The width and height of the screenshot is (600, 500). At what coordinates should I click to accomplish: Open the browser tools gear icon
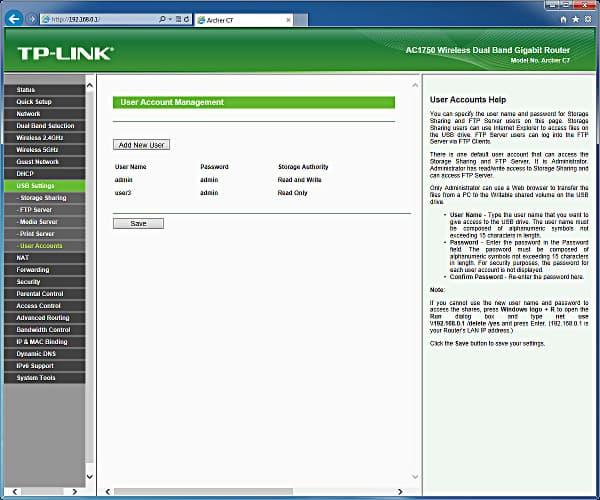tap(588, 19)
